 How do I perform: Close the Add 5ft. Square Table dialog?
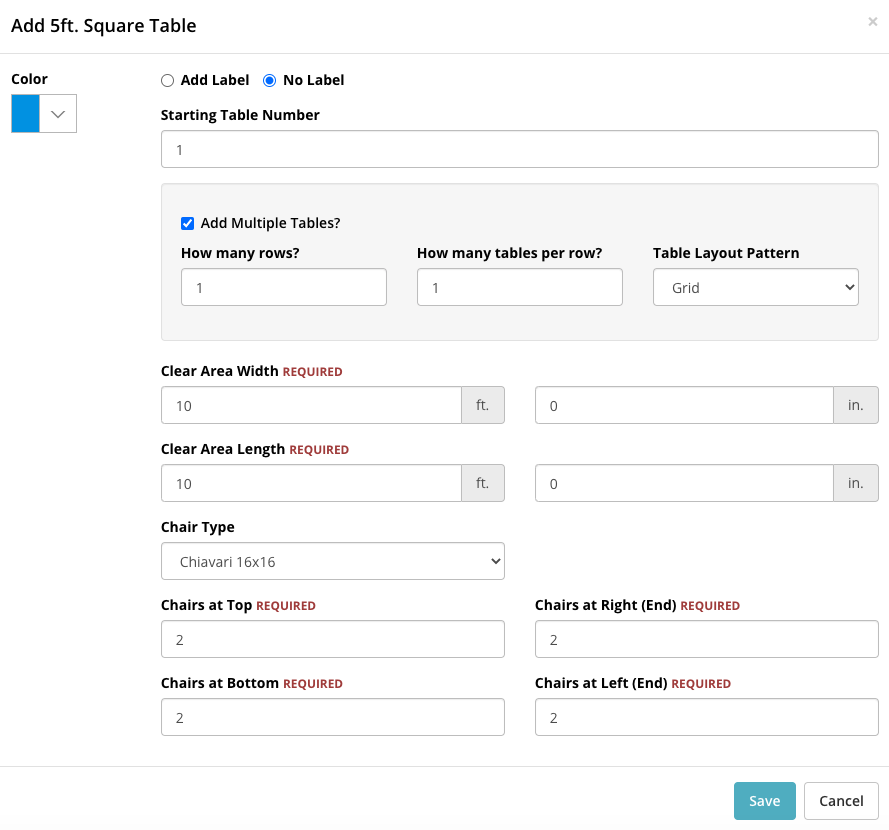pyautogui.click(x=873, y=22)
